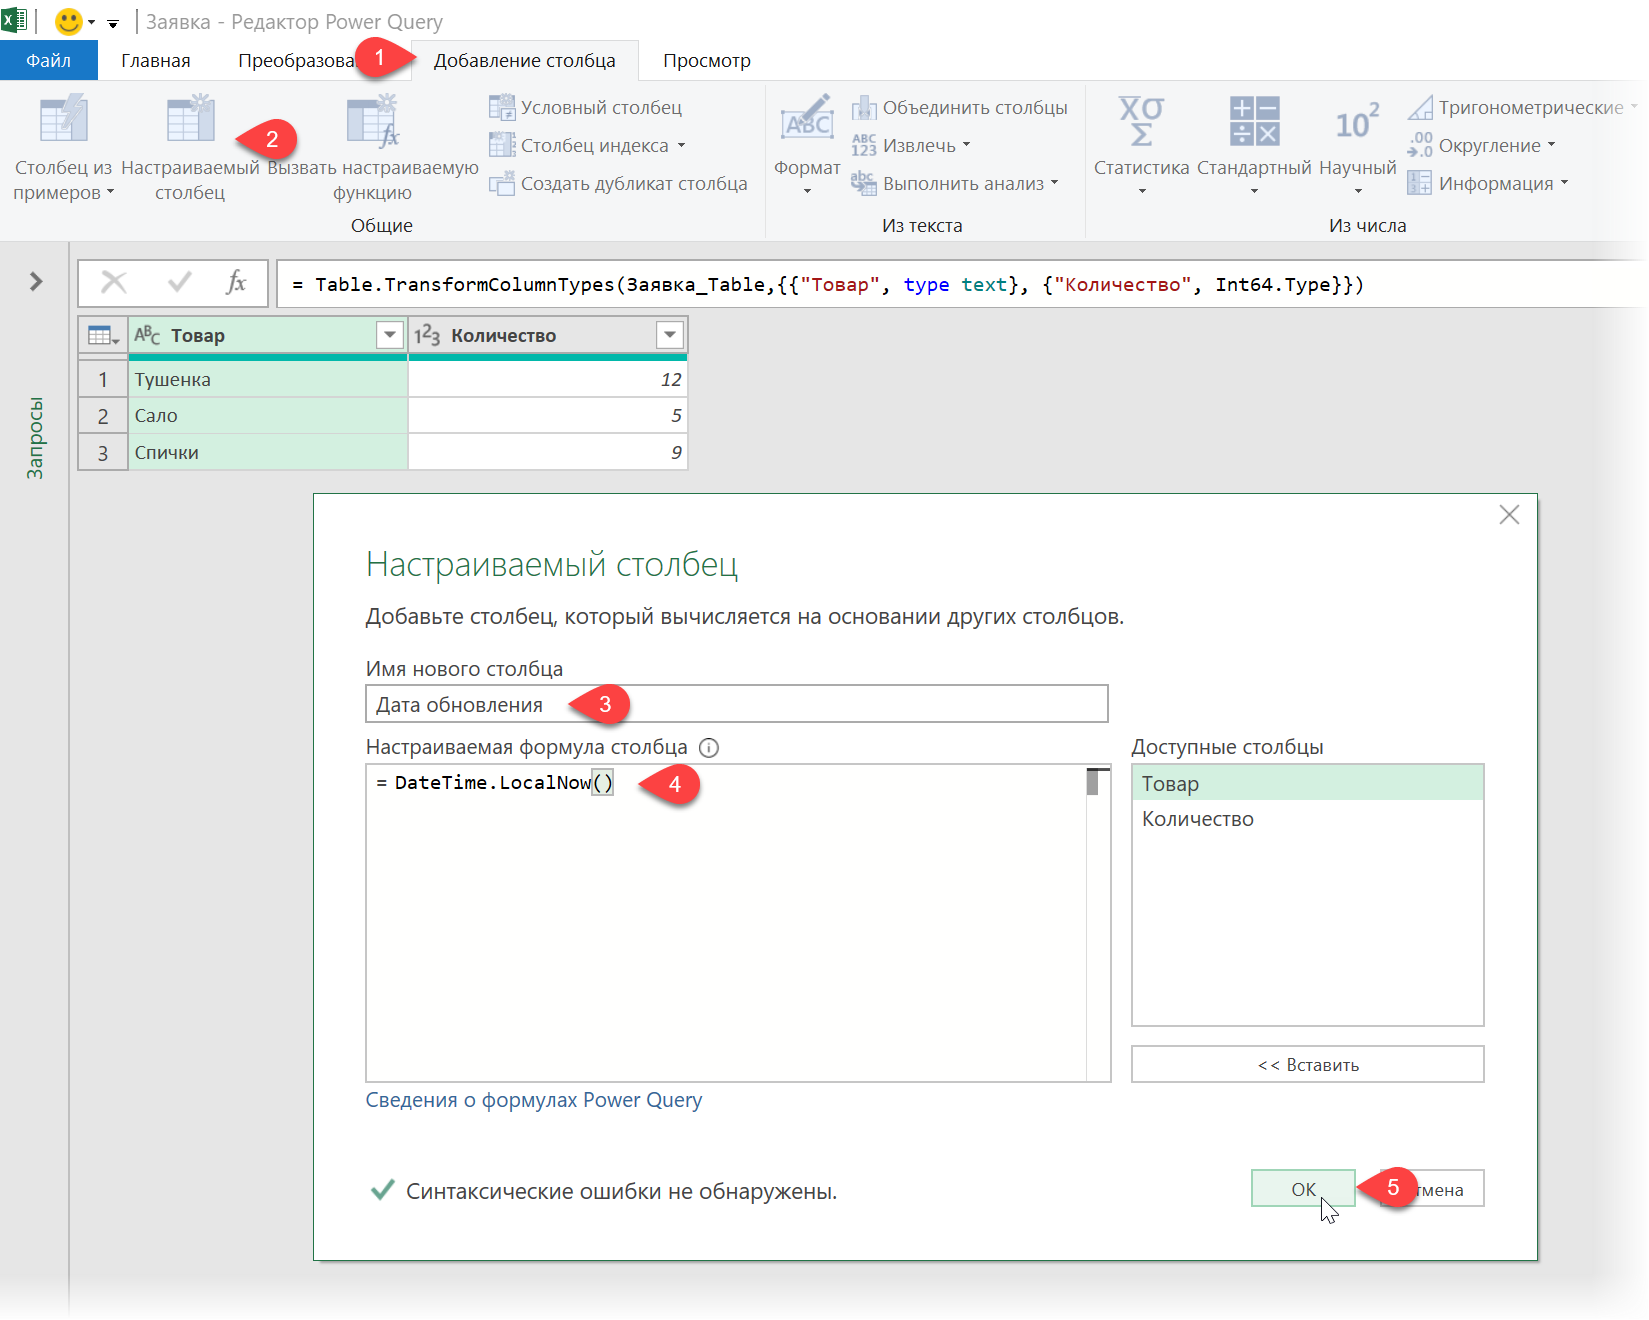1649x1320 pixels.
Task: Click the Имя нового столбца field
Action: coord(737,704)
